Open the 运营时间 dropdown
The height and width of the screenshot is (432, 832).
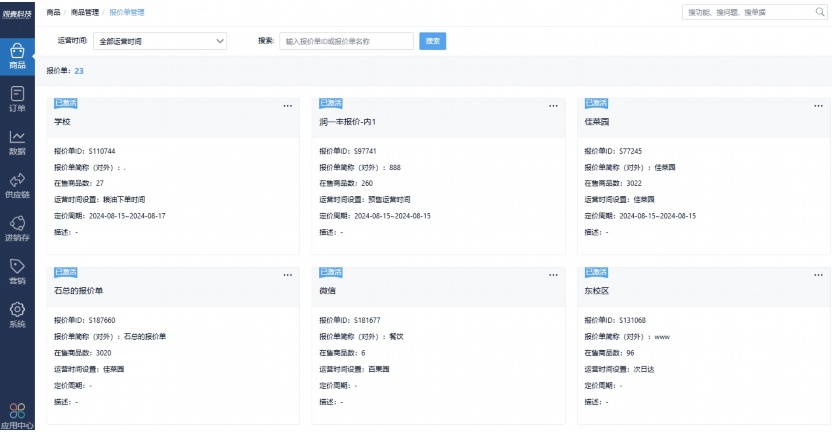(x=160, y=41)
